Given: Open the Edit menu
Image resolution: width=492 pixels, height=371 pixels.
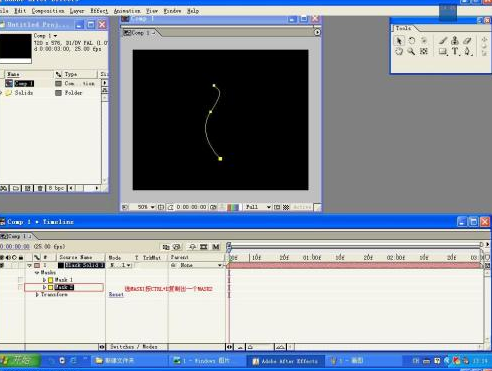Looking at the screenshot, I should point(20,11).
